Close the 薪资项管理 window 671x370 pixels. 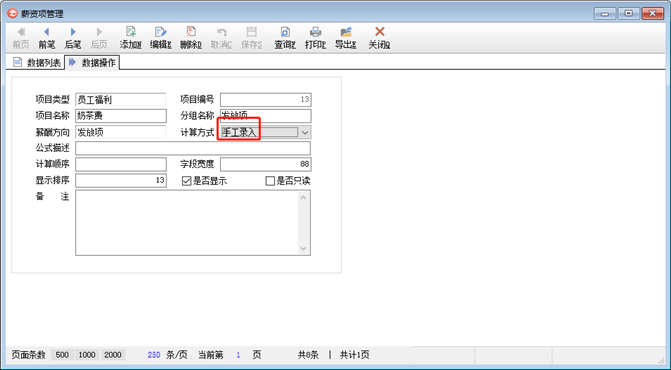click(x=653, y=14)
